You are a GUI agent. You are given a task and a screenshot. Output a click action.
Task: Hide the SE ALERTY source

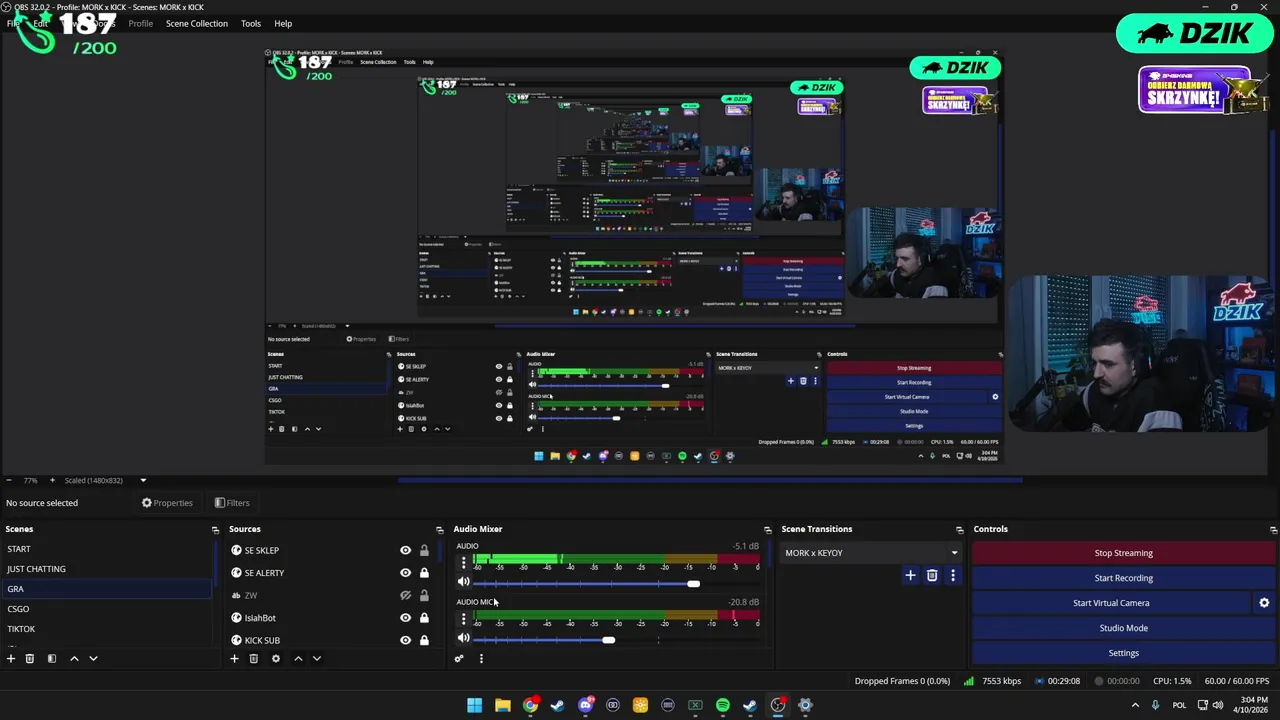click(x=405, y=573)
